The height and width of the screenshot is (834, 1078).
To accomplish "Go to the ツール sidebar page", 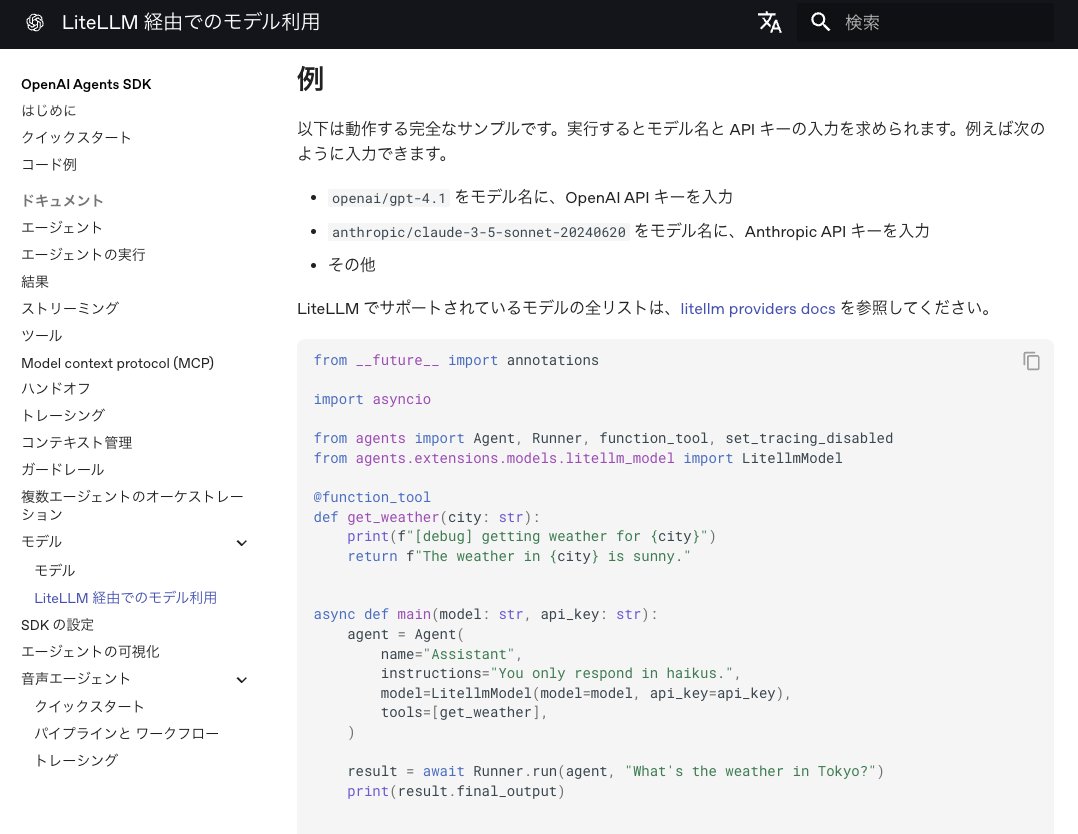I will click(42, 336).
